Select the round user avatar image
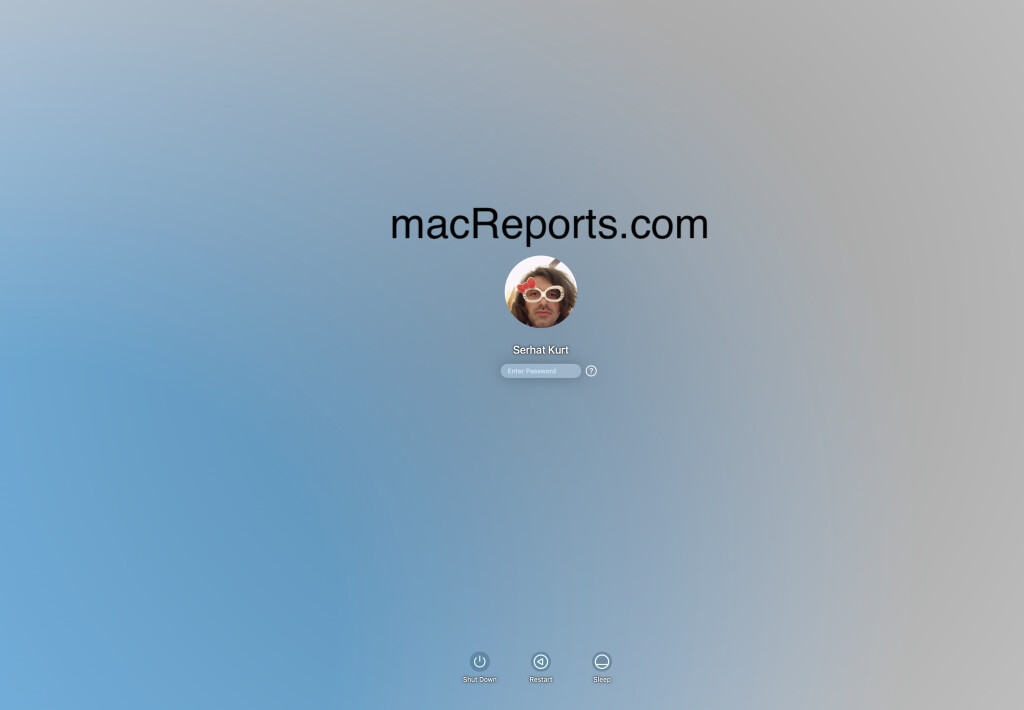 (x=541, y=292)
